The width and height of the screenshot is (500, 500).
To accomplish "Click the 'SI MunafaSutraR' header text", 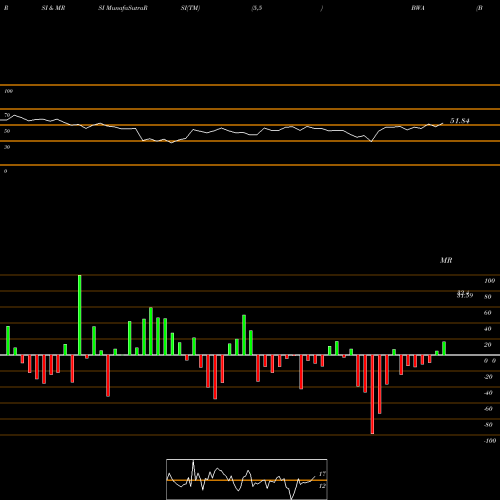I will 123,8.
